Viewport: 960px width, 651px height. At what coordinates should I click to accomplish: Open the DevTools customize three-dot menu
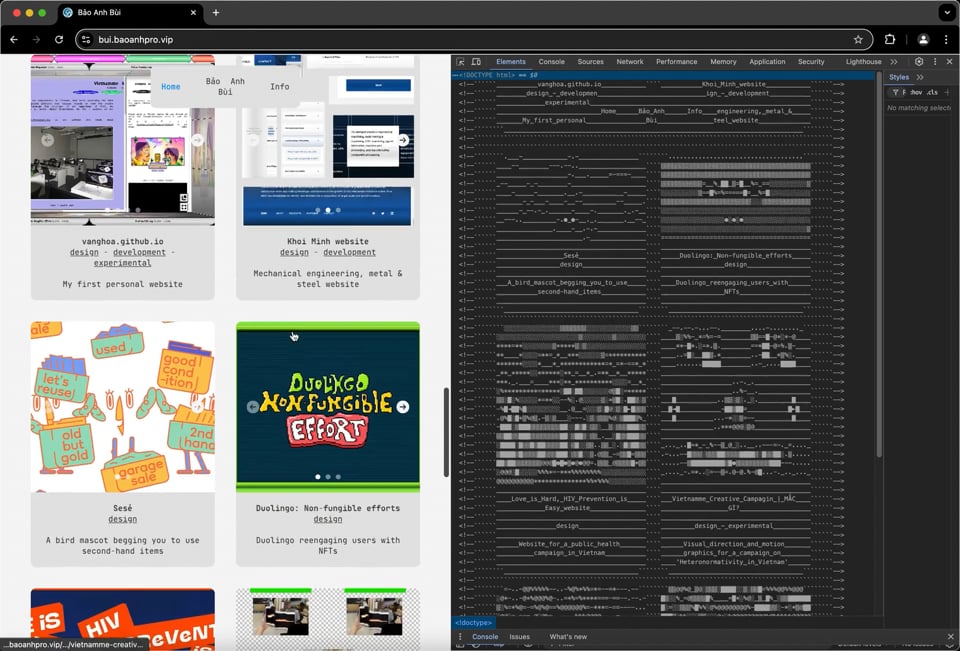[935, 62]
